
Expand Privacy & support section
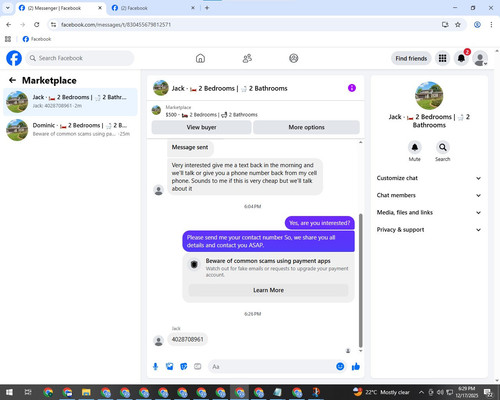pyautogui.click(x=429, y=230)
